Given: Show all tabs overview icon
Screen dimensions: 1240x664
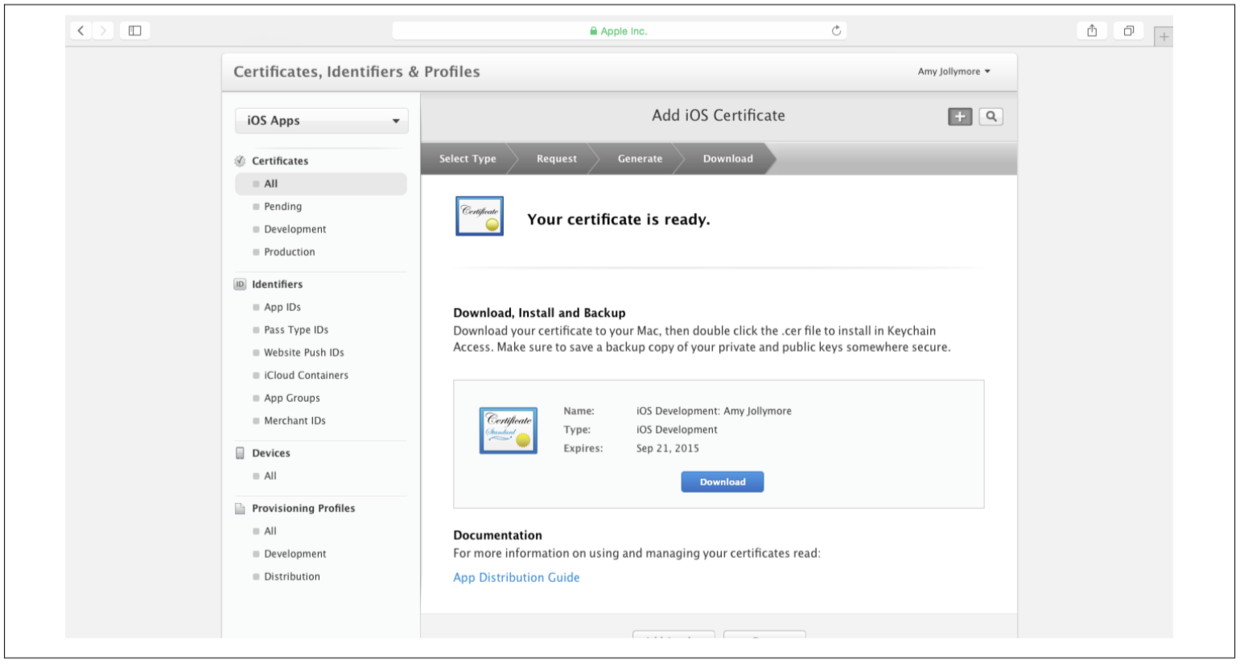Looking at the screenshot, I should coord(1128,31).
